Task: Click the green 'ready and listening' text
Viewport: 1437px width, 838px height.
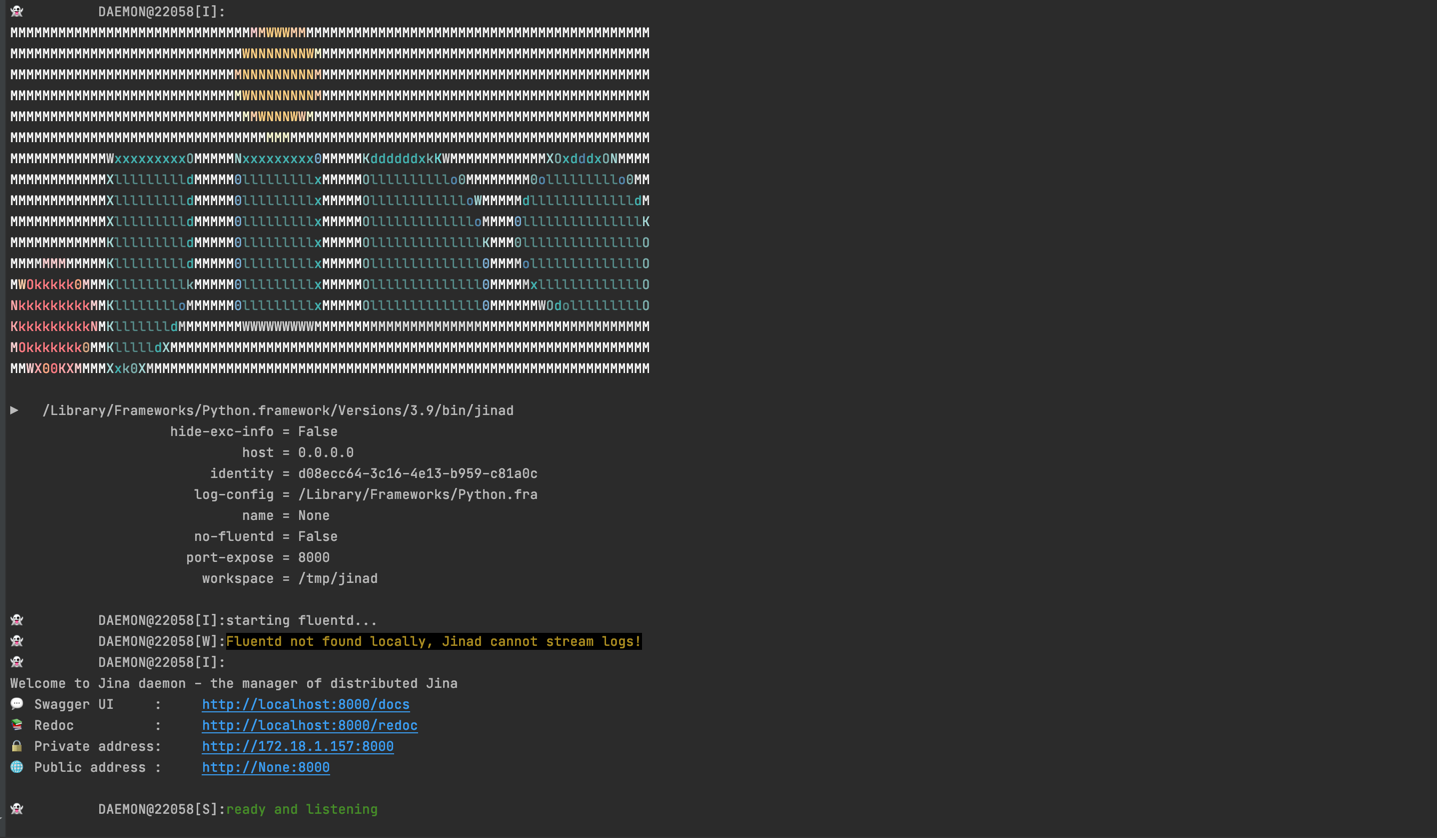Action: (302, 810)
